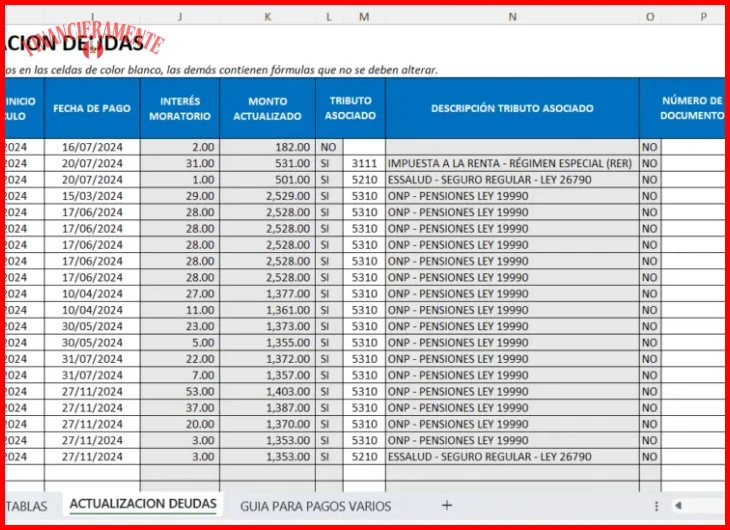Select the amount cell 1,403.00

(267, 392)
